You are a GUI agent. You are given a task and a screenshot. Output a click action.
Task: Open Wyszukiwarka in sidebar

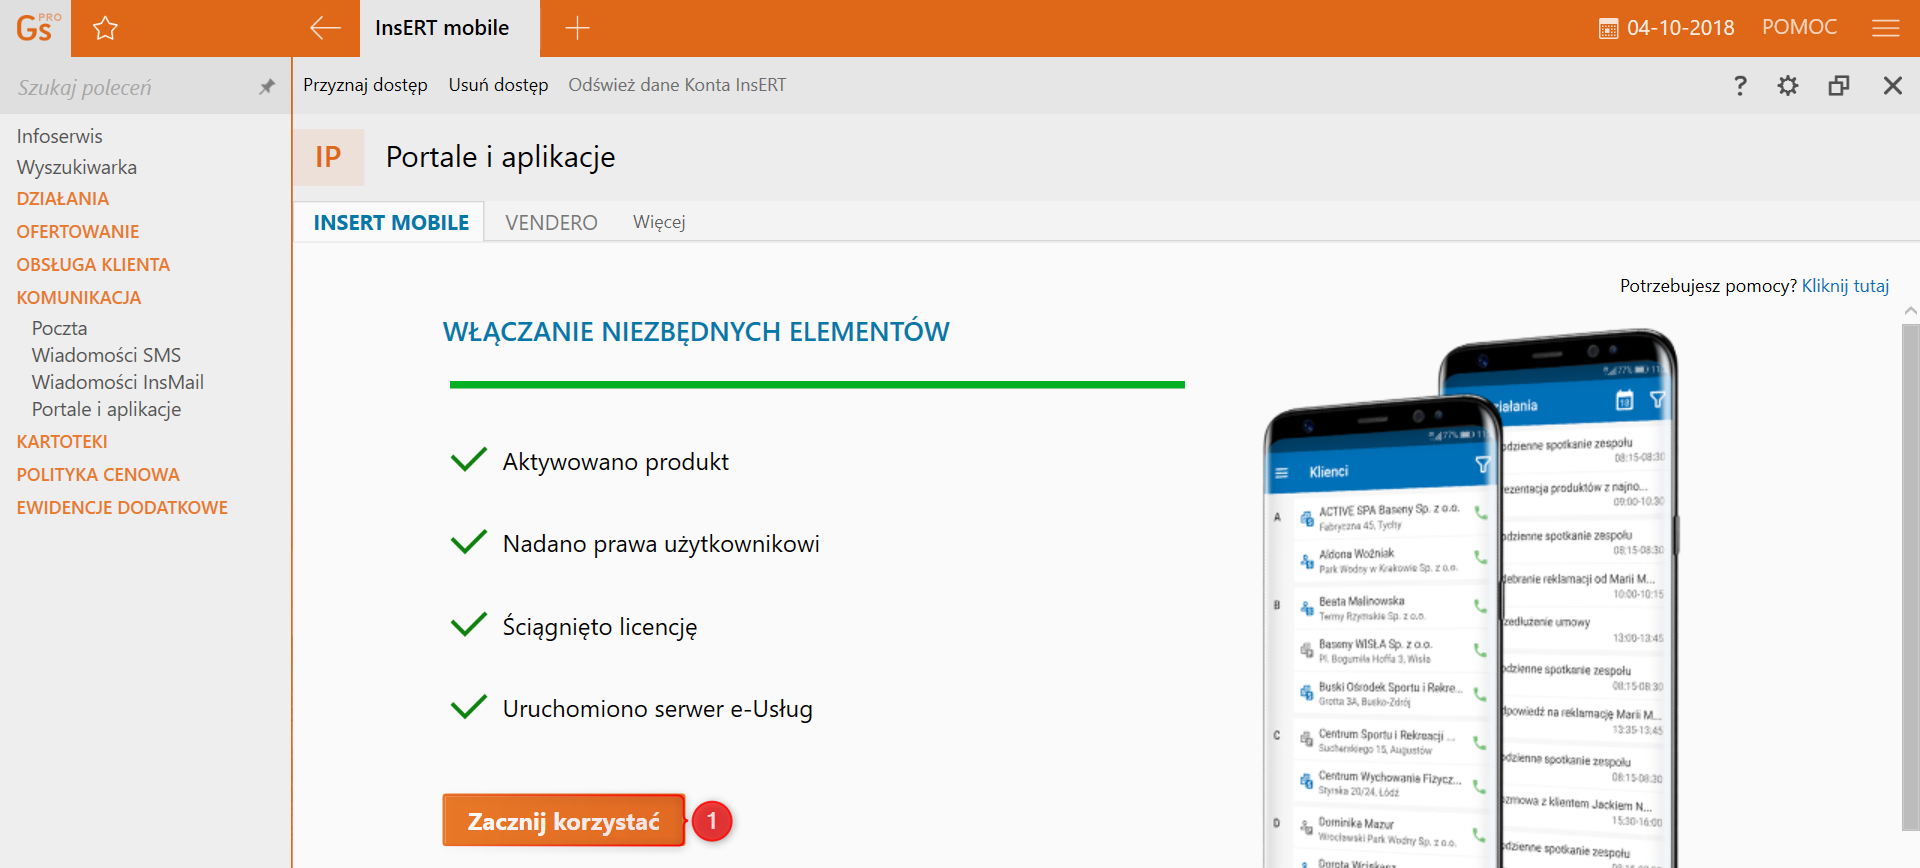click(x=76, y=167)
